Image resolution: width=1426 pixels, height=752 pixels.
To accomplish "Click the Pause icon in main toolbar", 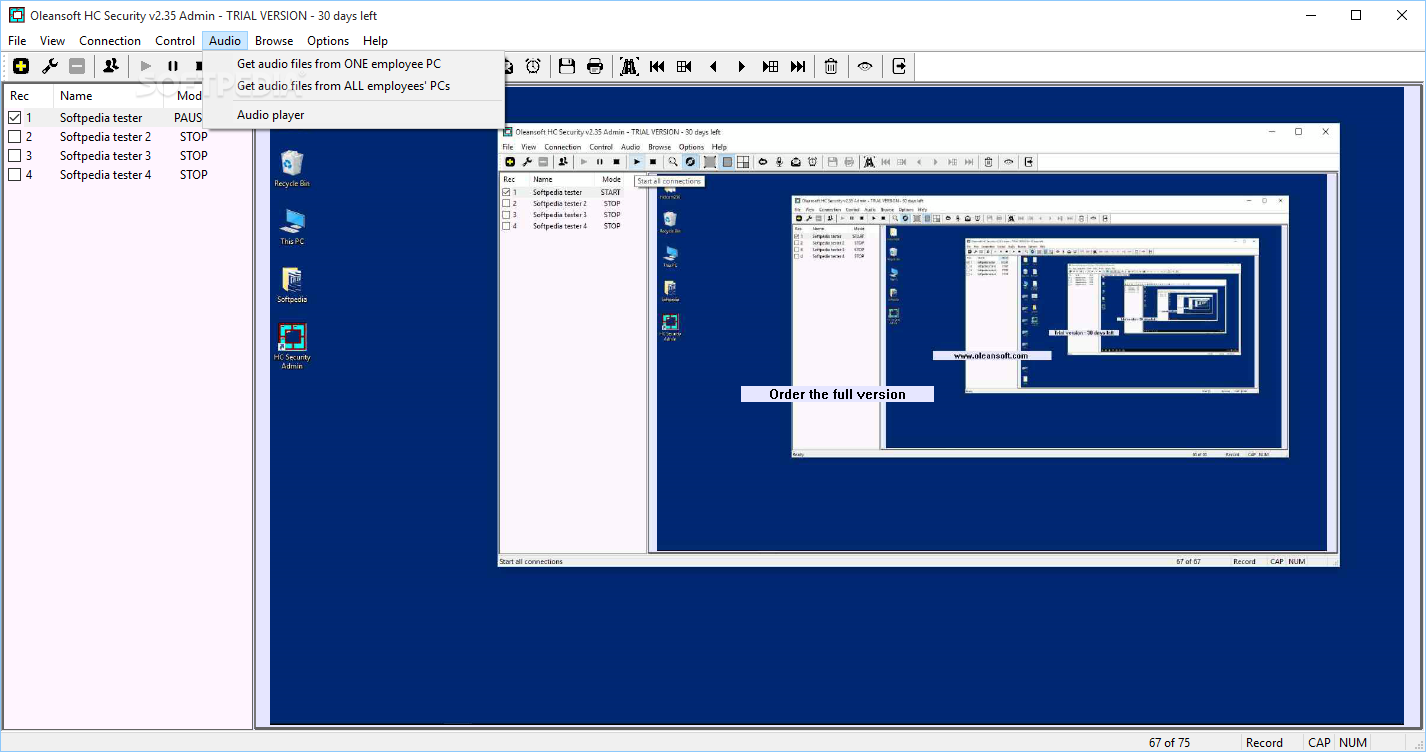I will pos(173,66).
